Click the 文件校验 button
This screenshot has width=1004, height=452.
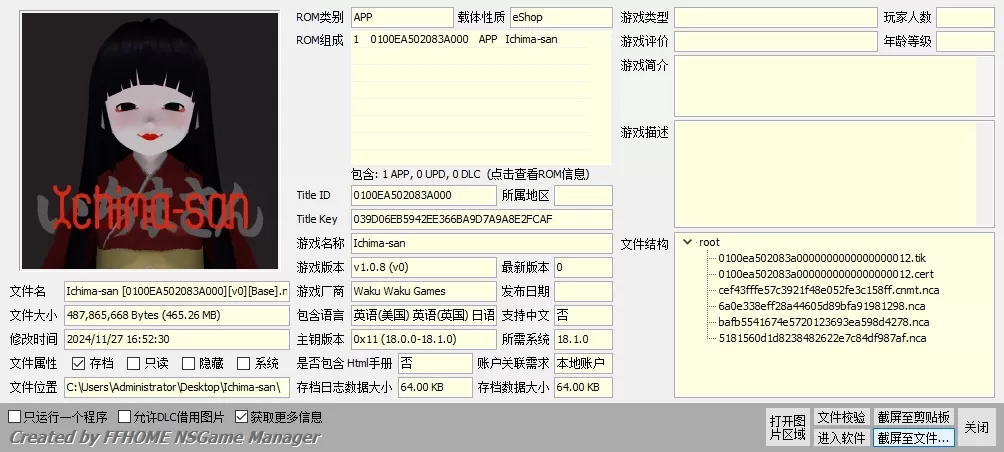[841, 417]
